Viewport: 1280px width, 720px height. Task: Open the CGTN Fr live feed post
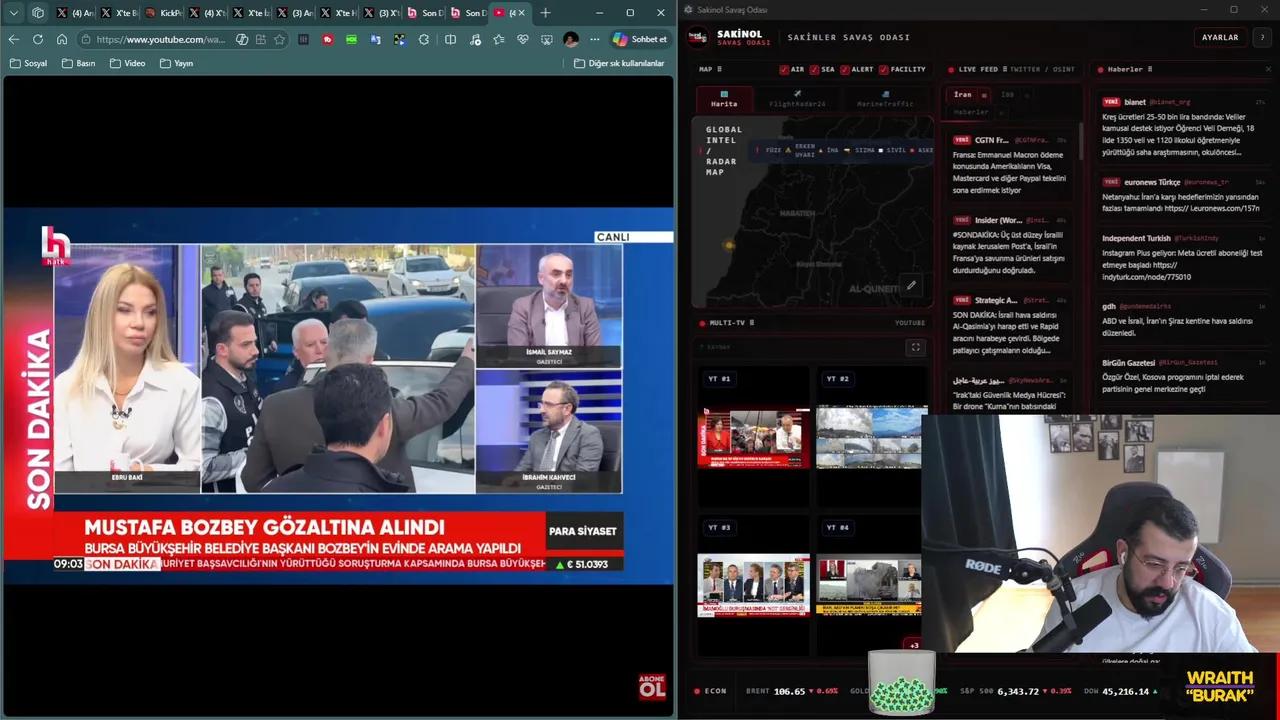(x=1009, y=165)
